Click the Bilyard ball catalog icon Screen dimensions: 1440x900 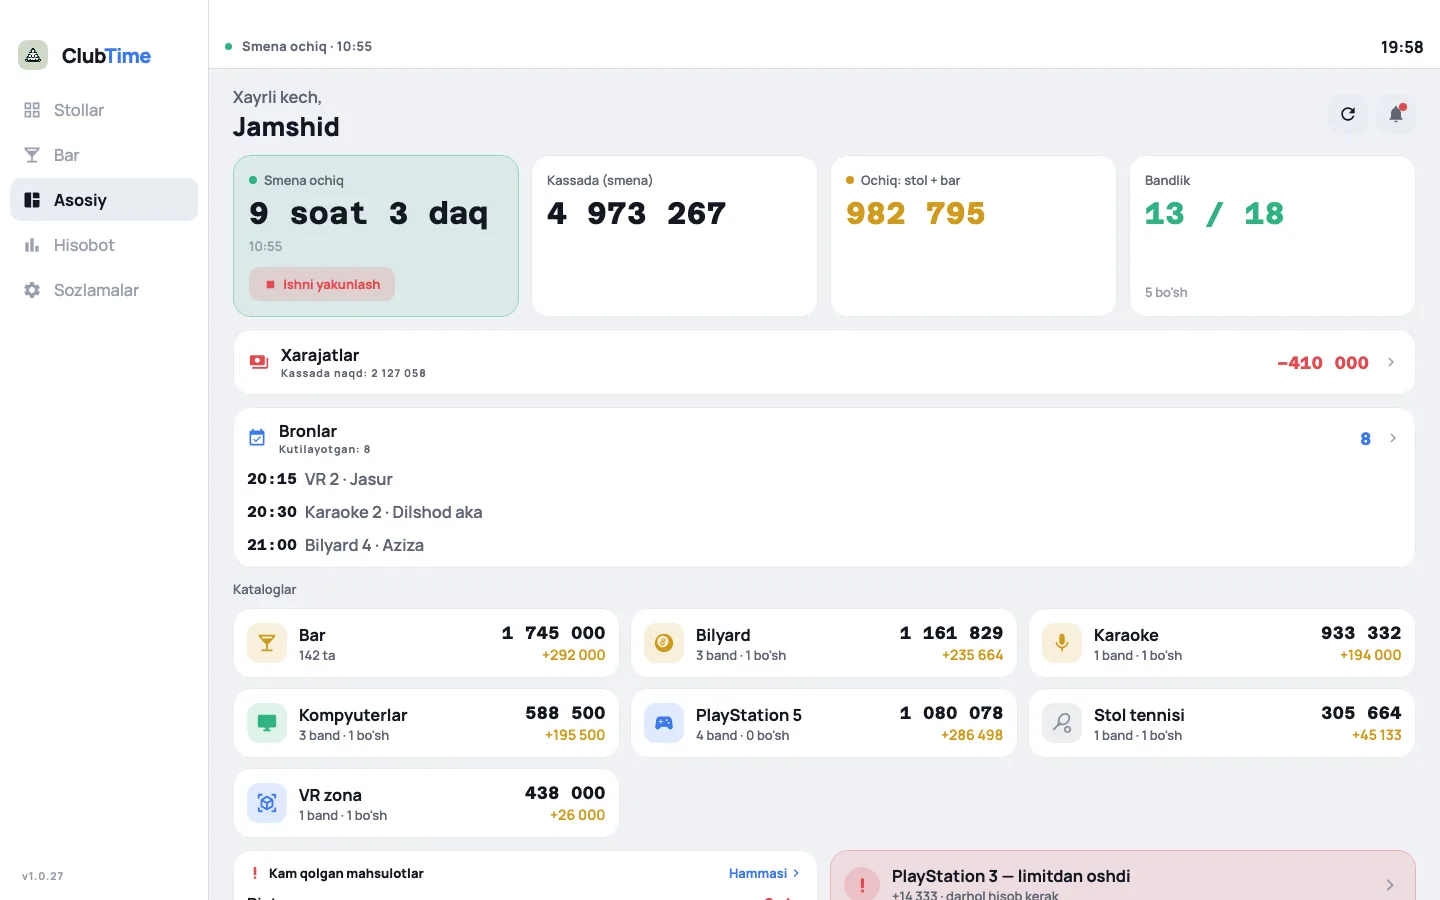pyautogui.click(x=664, y=643)
